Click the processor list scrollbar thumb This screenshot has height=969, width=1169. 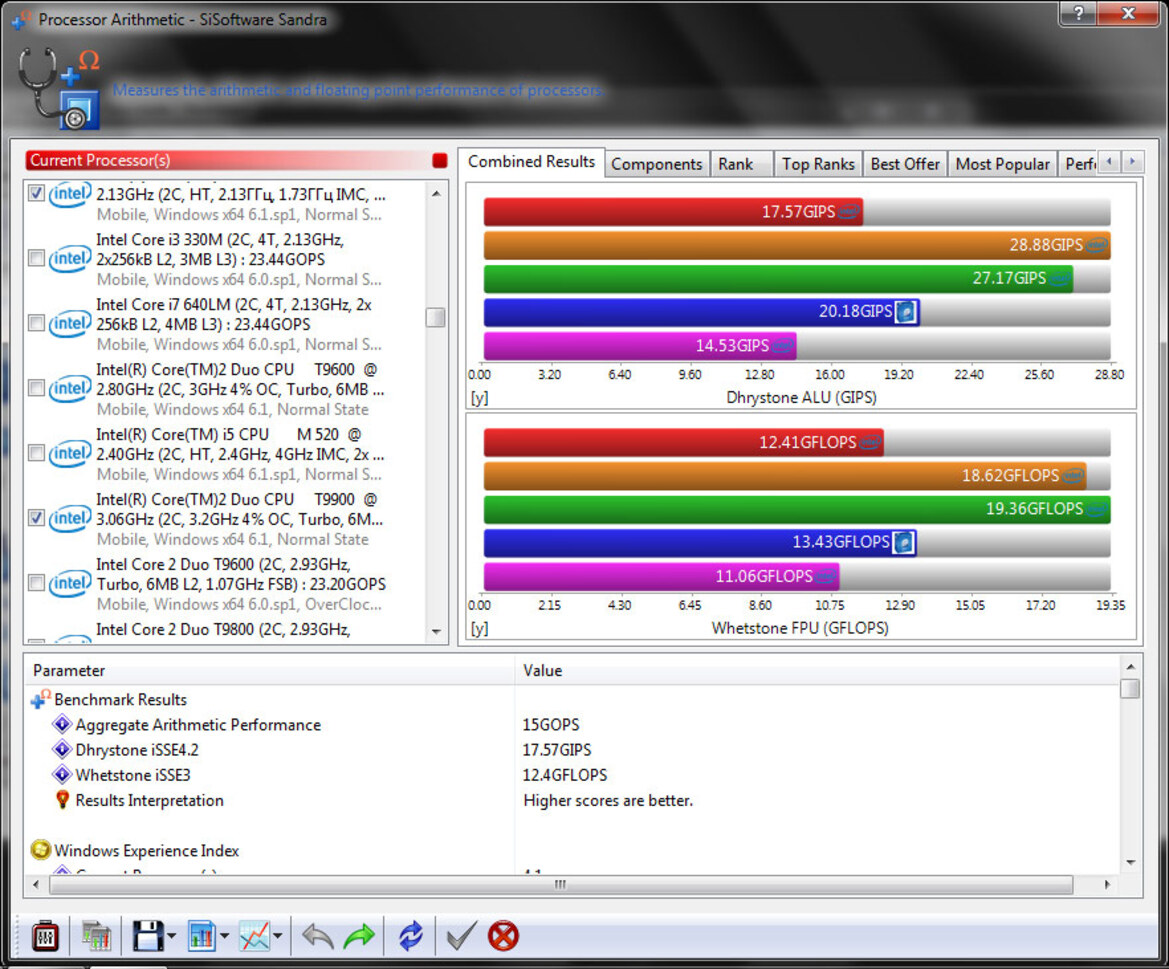tap(436, 317)
